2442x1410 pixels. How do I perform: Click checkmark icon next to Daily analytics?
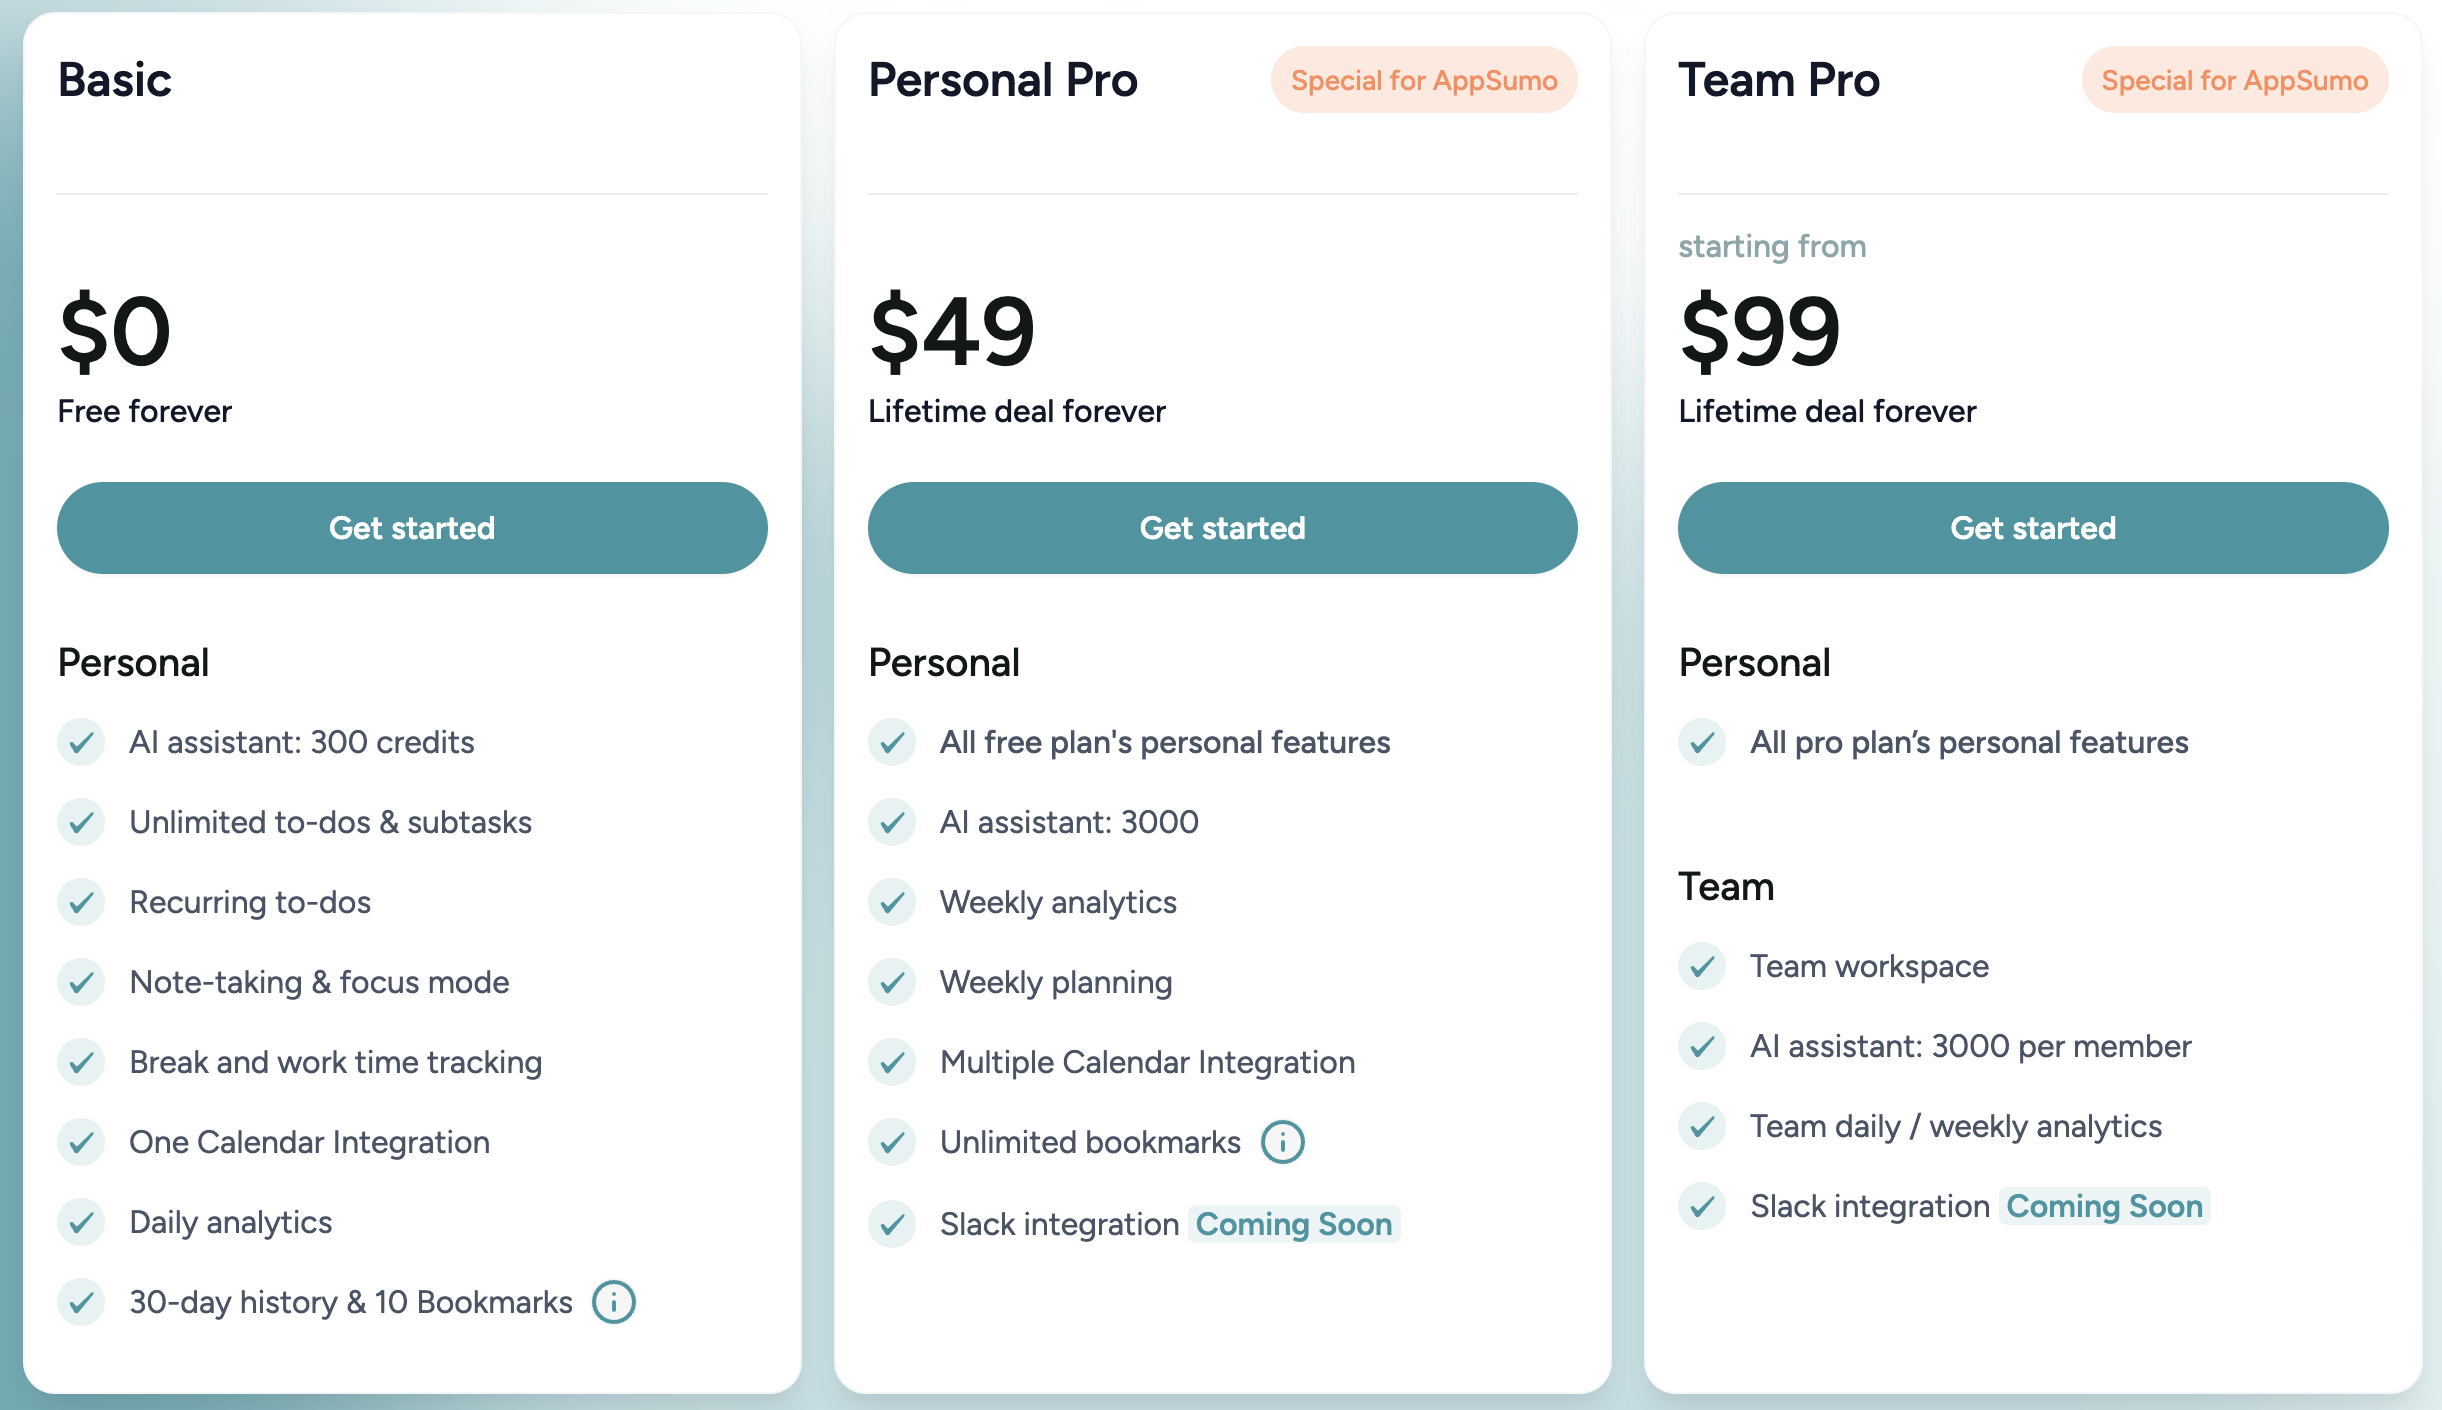pos(81,1222)
